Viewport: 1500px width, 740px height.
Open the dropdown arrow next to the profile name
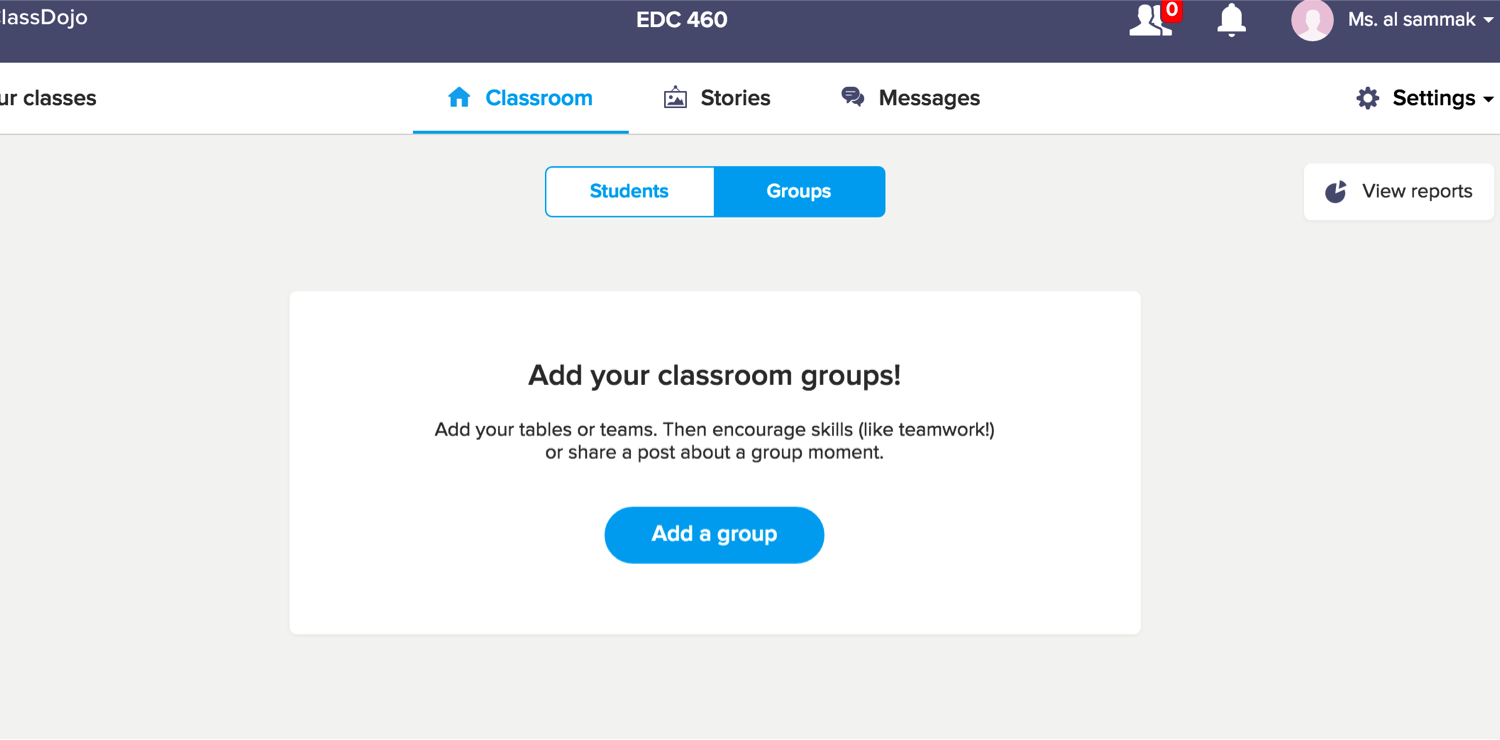click(x=1488, y=20)
